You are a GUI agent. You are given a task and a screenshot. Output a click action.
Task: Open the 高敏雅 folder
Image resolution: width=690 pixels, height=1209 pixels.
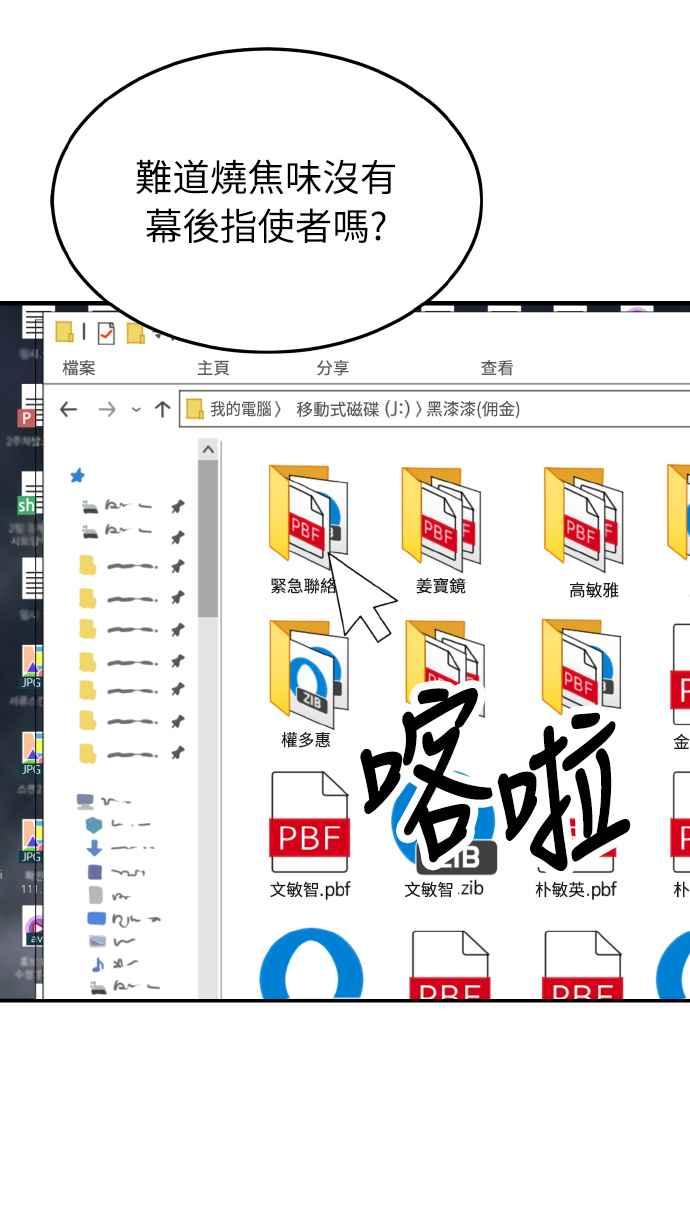tap(584, 518)
